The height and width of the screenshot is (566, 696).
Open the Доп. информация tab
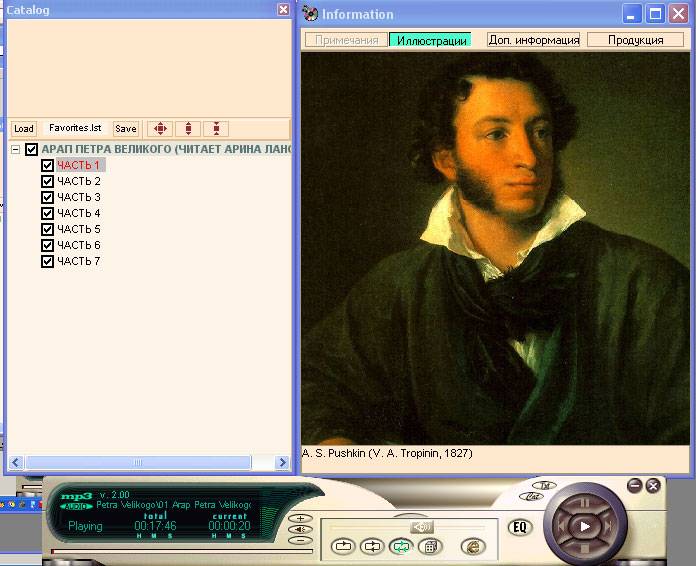point(533,40)
